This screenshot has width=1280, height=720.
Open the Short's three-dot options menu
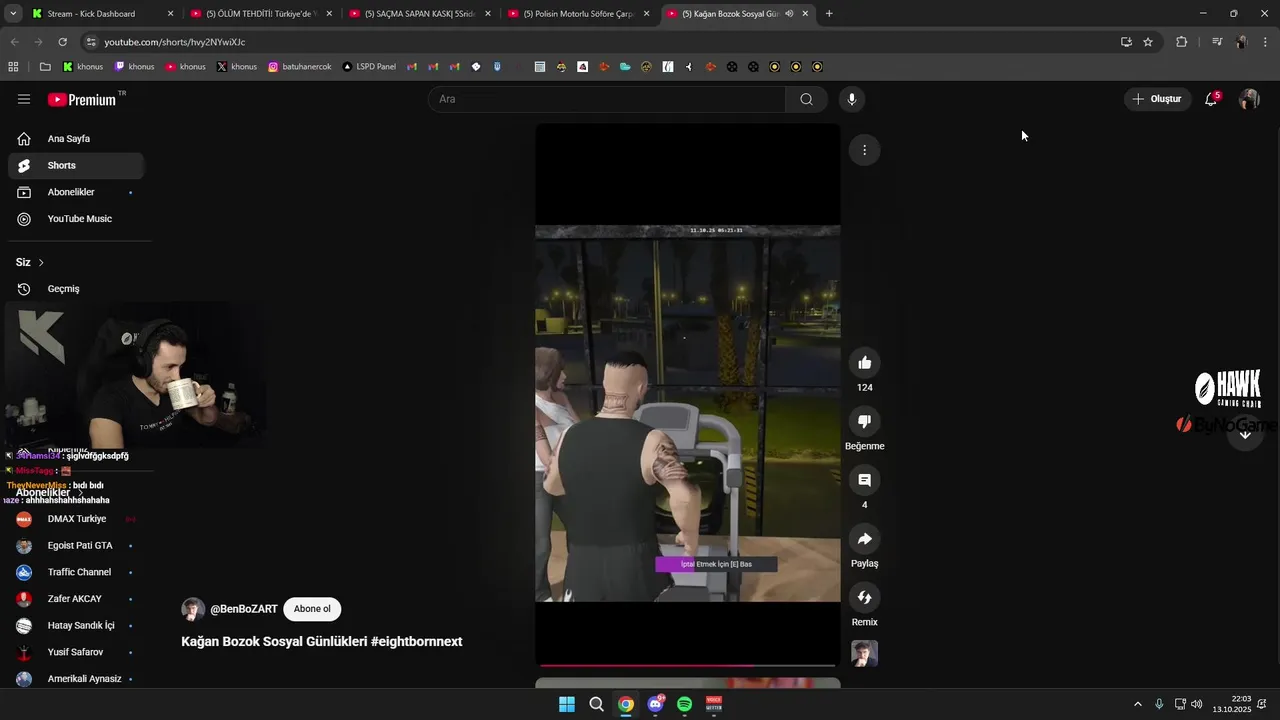(865, 150)
